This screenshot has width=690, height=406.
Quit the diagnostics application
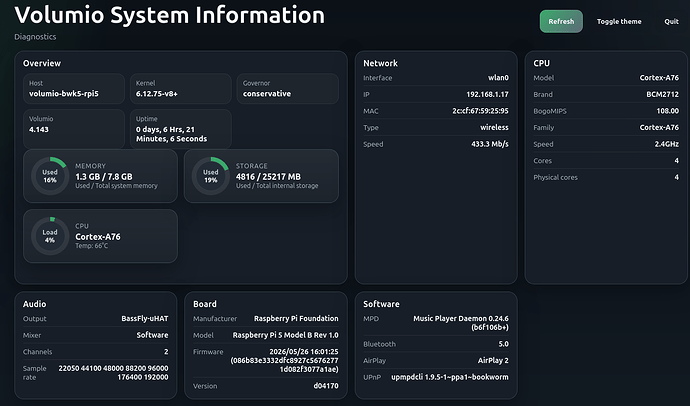point(672,21)
